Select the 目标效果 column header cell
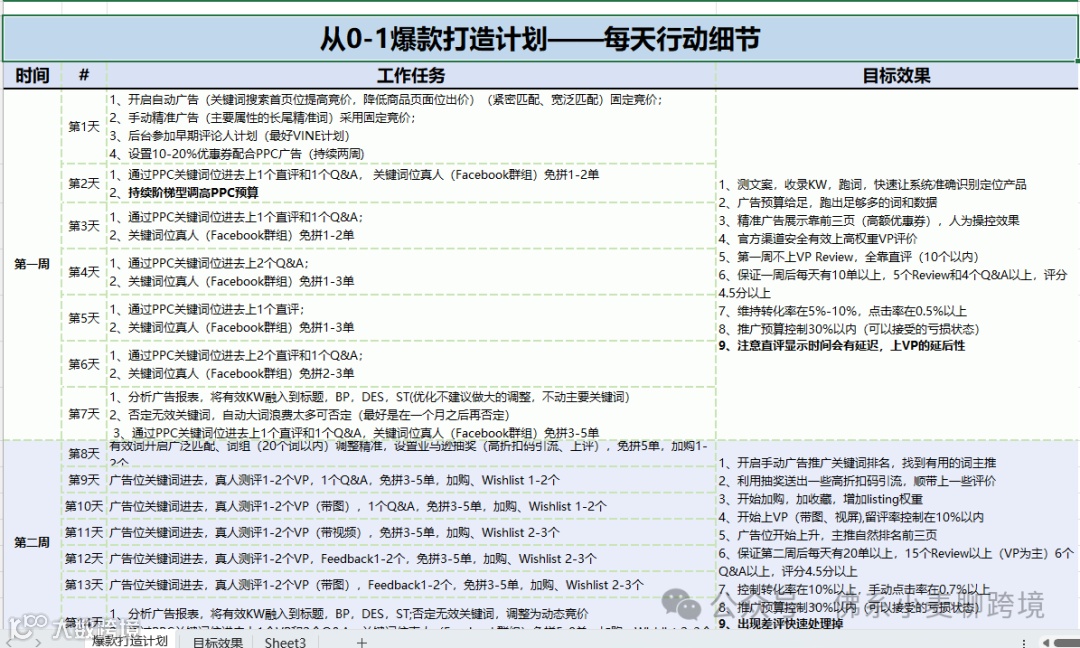The height and width of the screenshot is (648, 1080). 897,75
